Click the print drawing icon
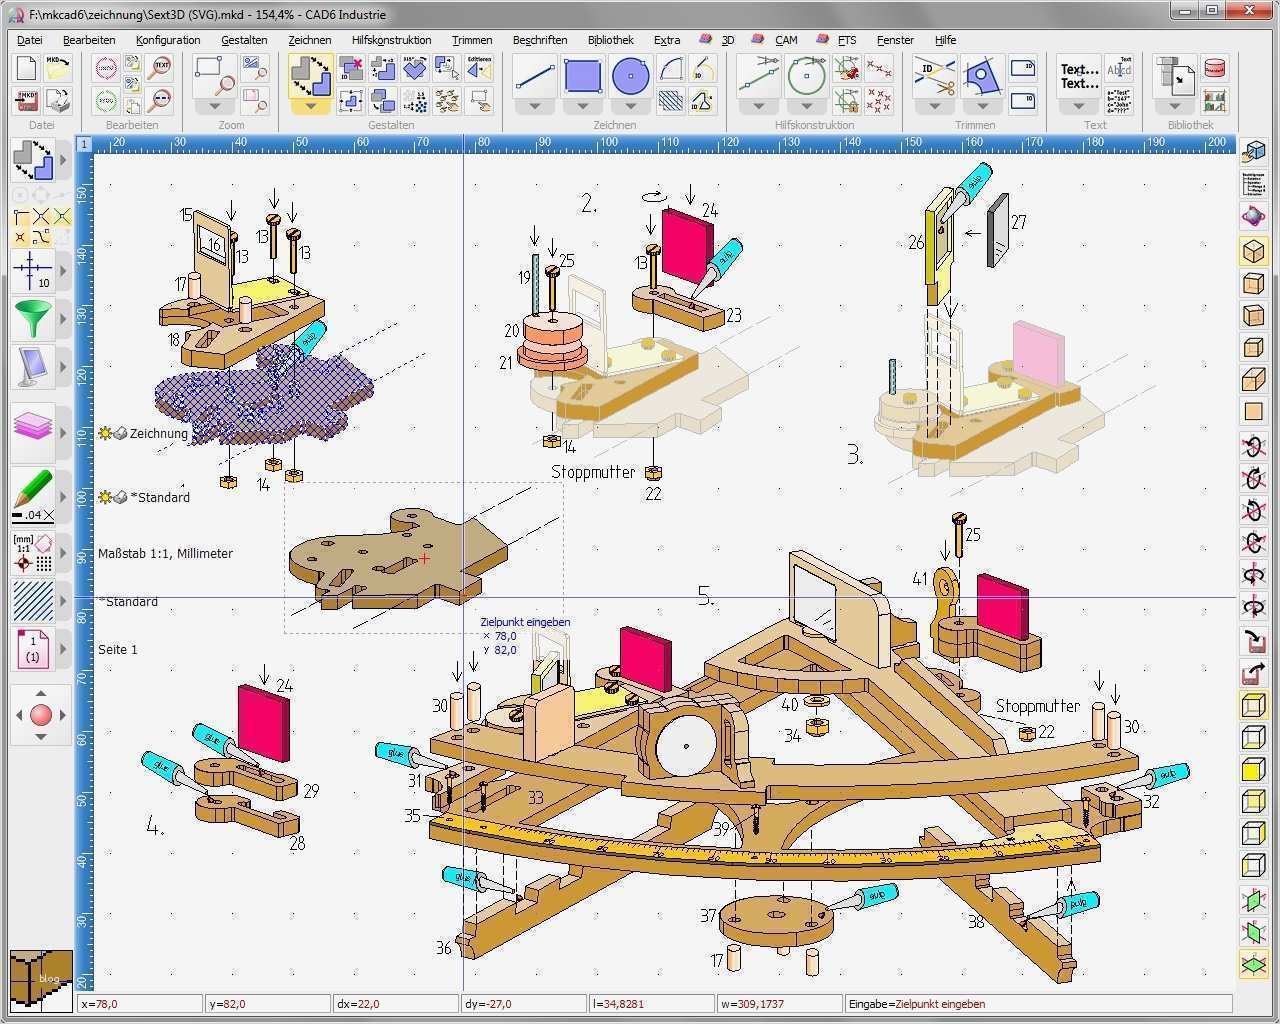The height and width of the screenshot is (1024, 1280). [x=58, y=100]
